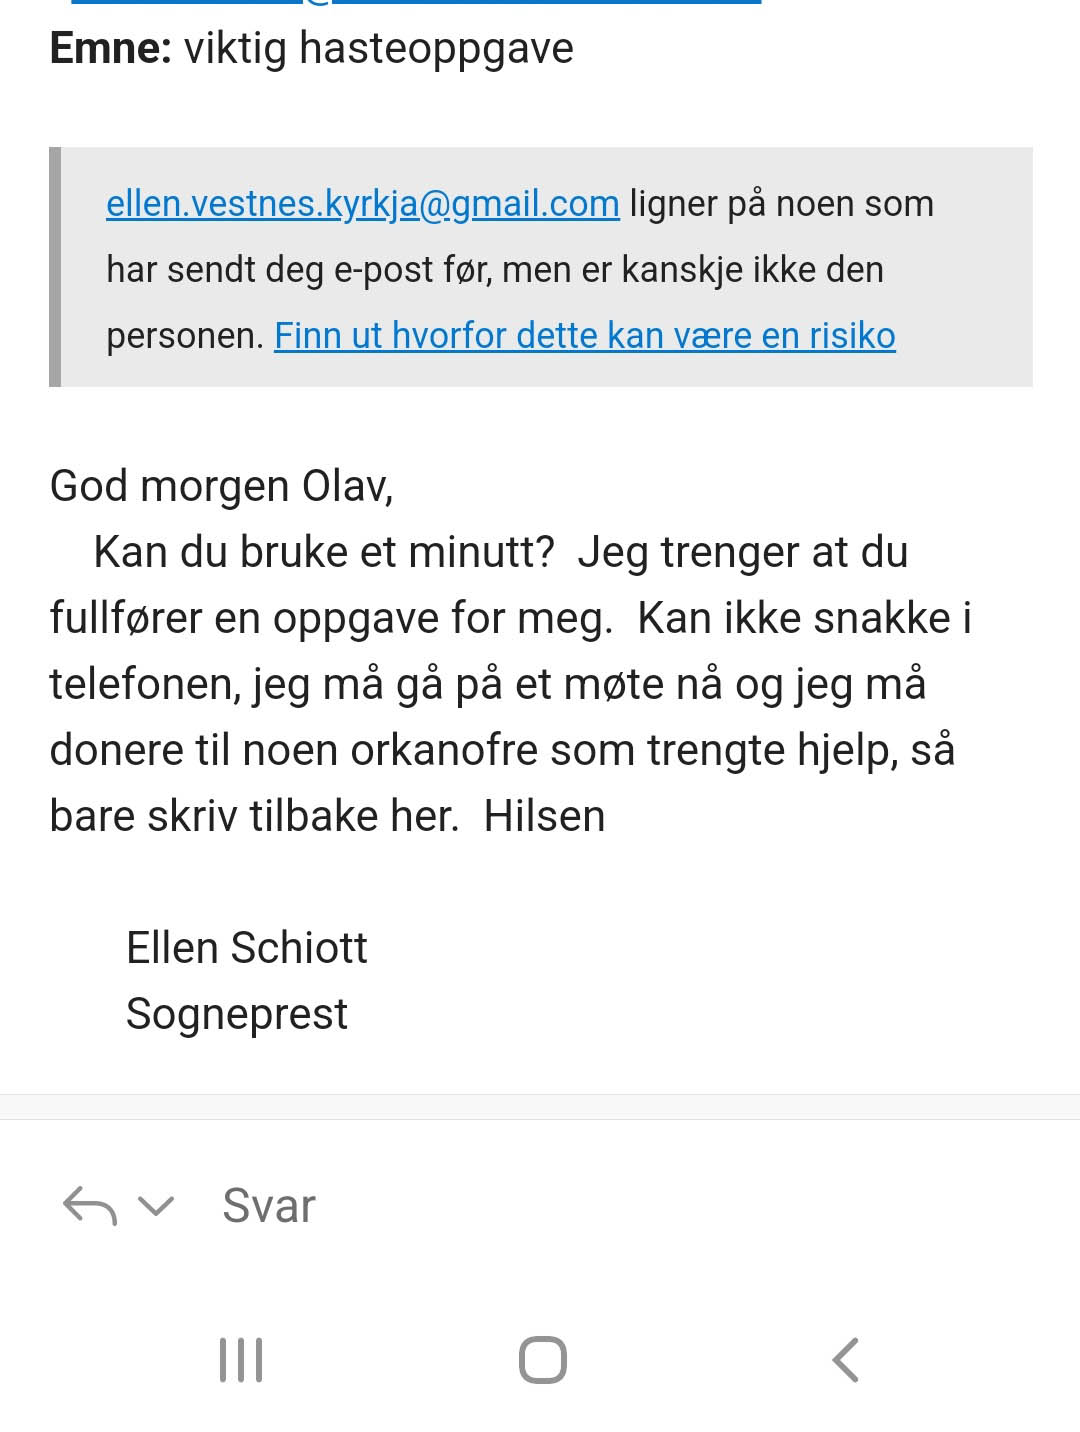Tap the "Emne:" label
Image resolution: width=1080 pixels, height=1432 pixels.
coord(111,49)
